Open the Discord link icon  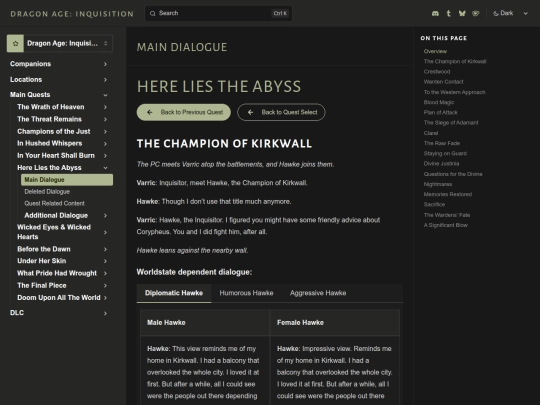coord(435,13)
